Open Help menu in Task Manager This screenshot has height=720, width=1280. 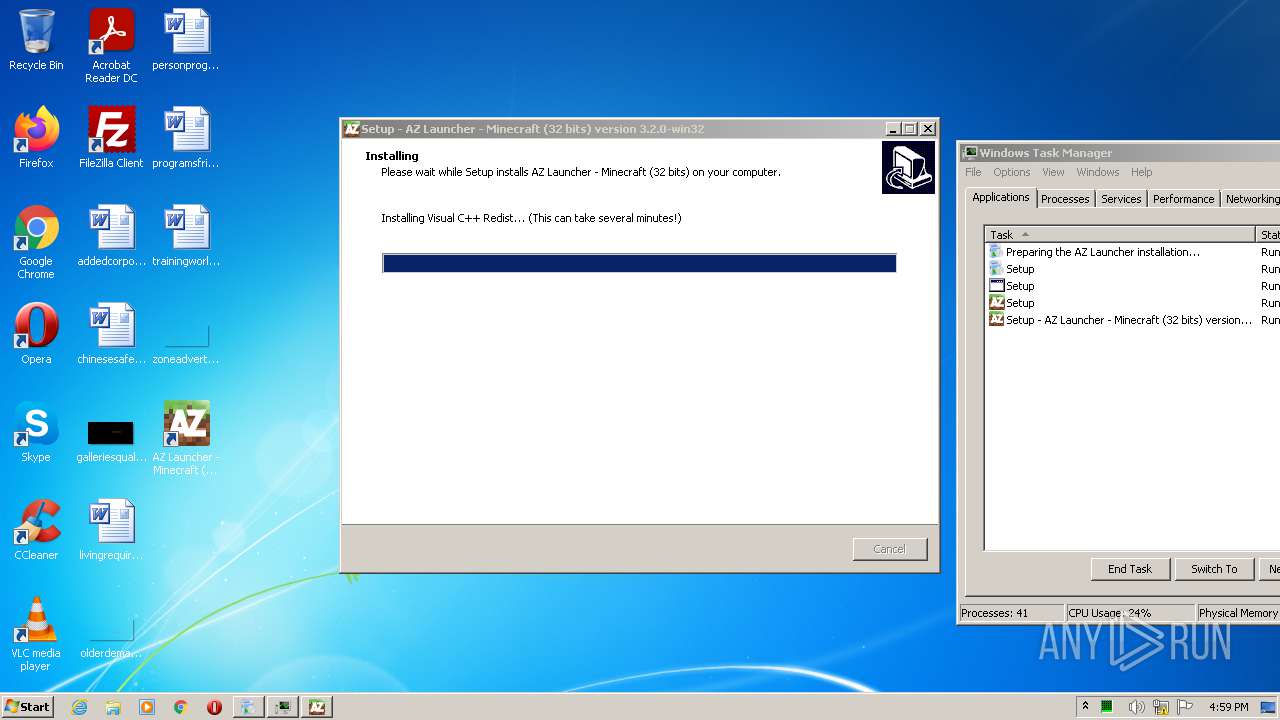pos(1141,172)
